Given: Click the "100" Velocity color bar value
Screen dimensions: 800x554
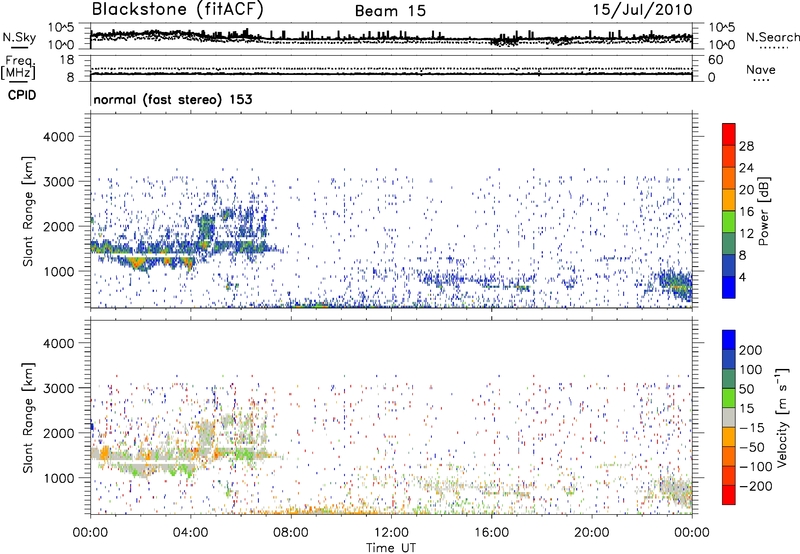Looking at the screenshot, I should point(751,370).
